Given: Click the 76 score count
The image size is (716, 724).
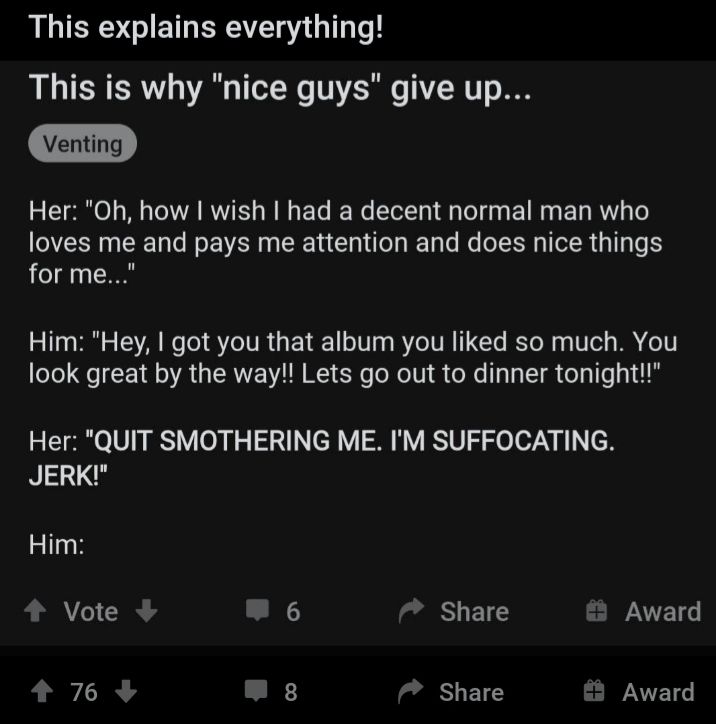Looking at the screenshot, I should point(84,691).
